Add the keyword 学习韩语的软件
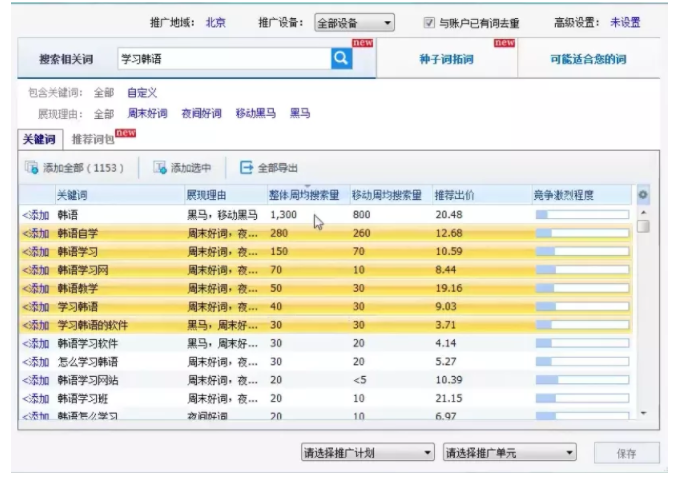Image resolution: width=689 pixels, height=501 pixels. [x=36, y=325]
